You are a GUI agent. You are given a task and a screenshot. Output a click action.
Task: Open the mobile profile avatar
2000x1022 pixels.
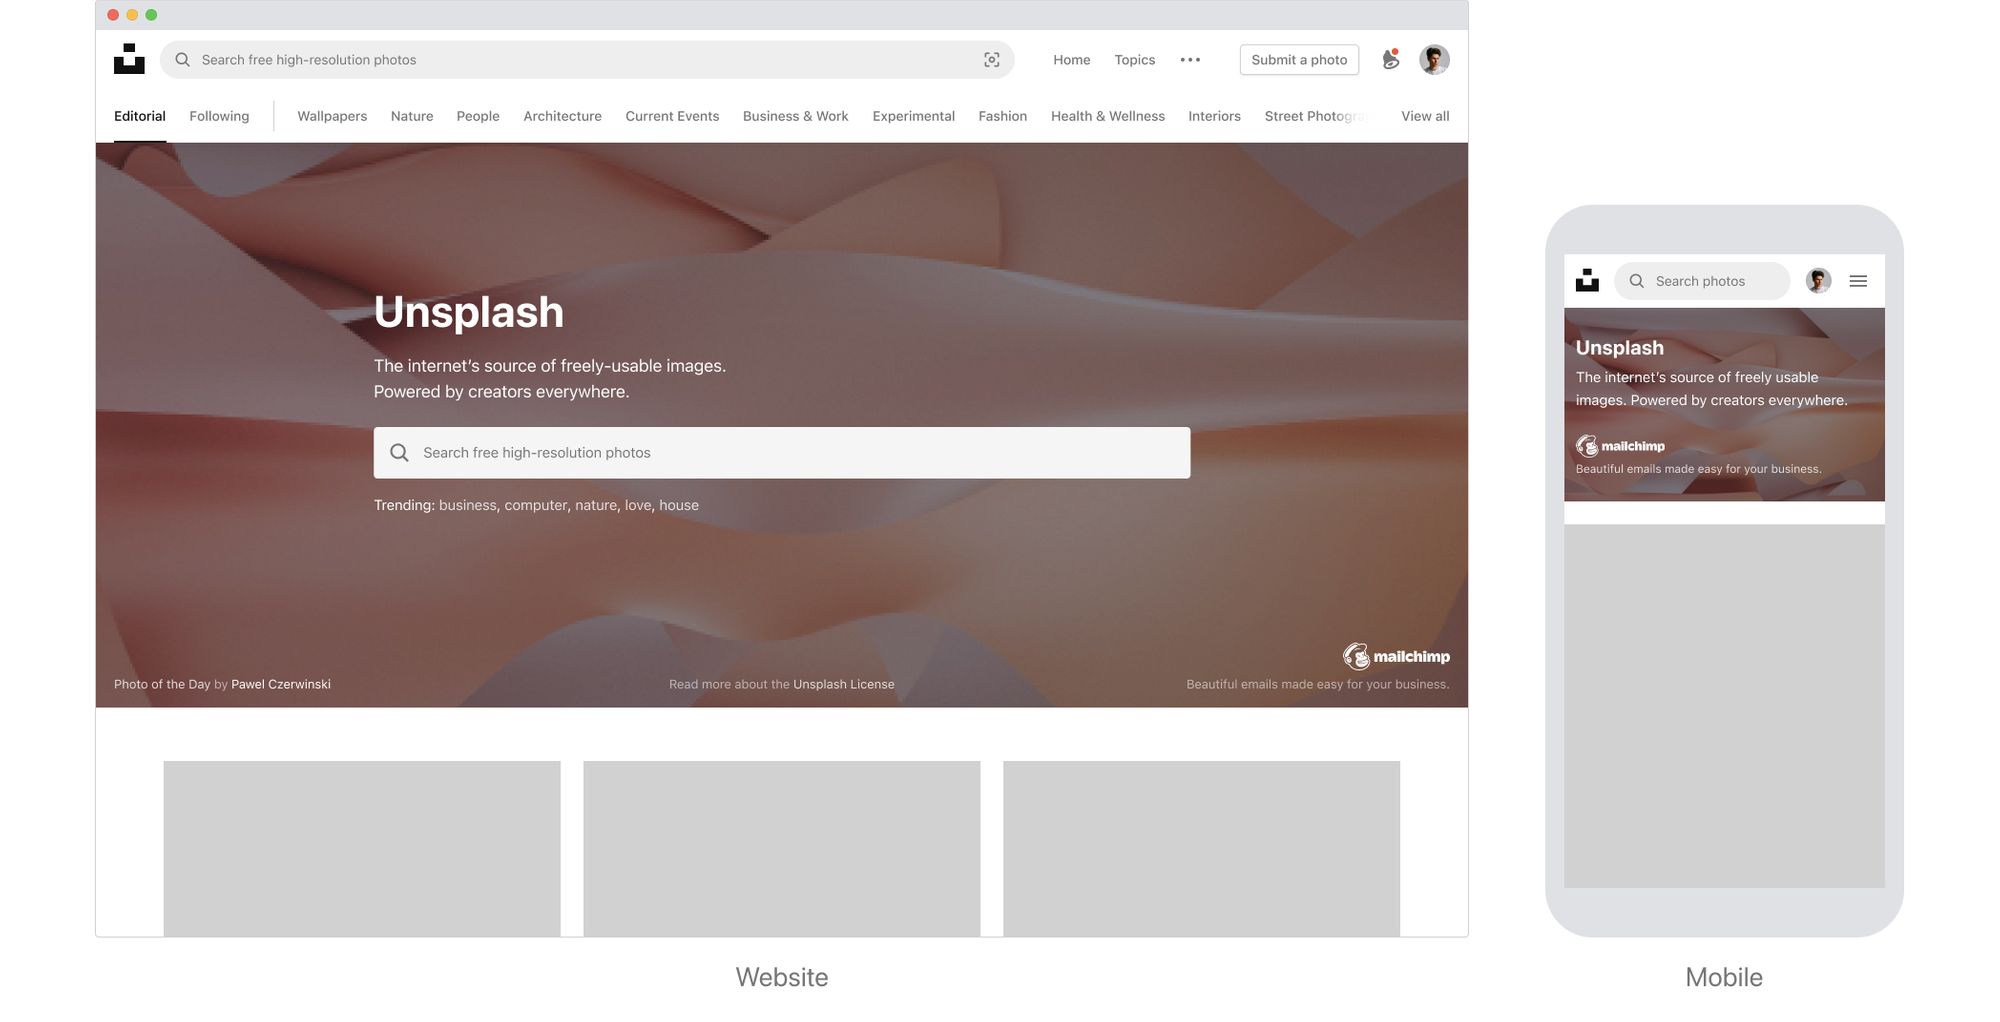pos(1818,281)
